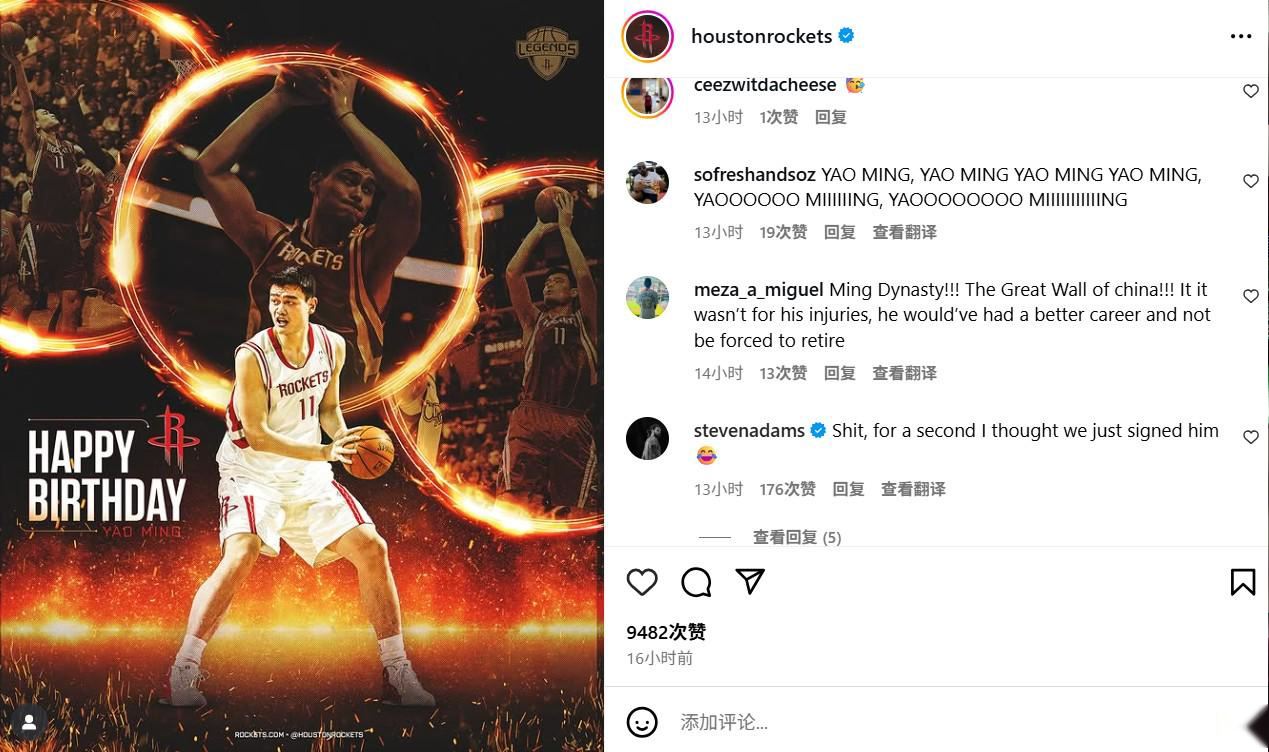This screenshot has width=1269, height=752.
Task: Like stevenadams comment heart
Action: click(x=1250, y=437)
